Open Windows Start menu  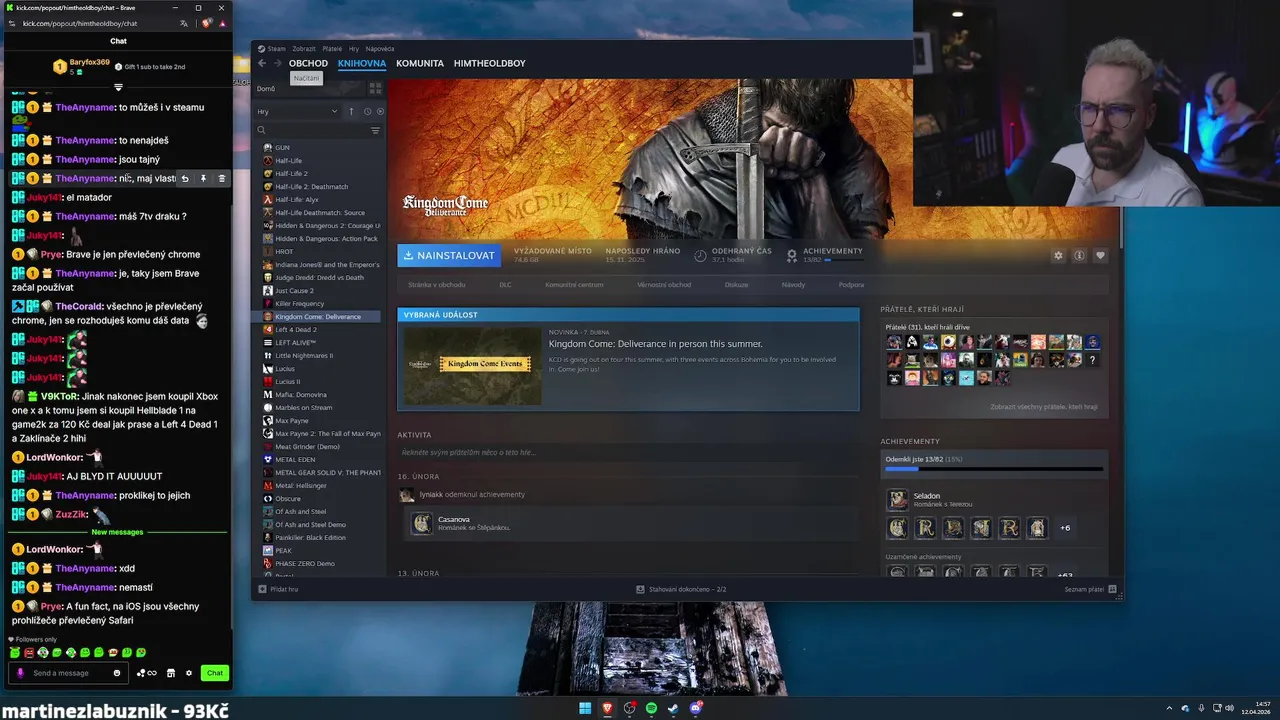[x=585, y=708]
